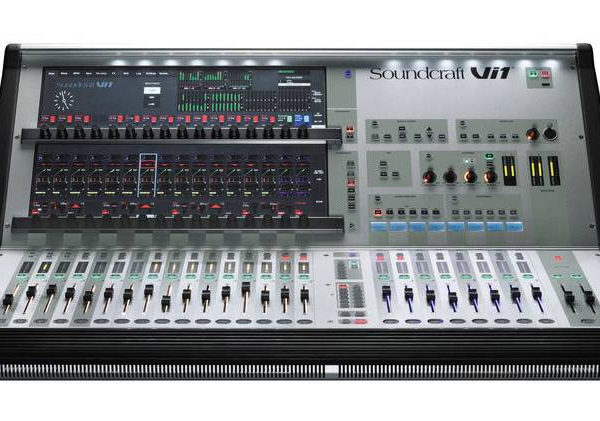This screenshot has width=600, height=421.
Task: Move the leftmost input channel fader
Action: (8, 298)
